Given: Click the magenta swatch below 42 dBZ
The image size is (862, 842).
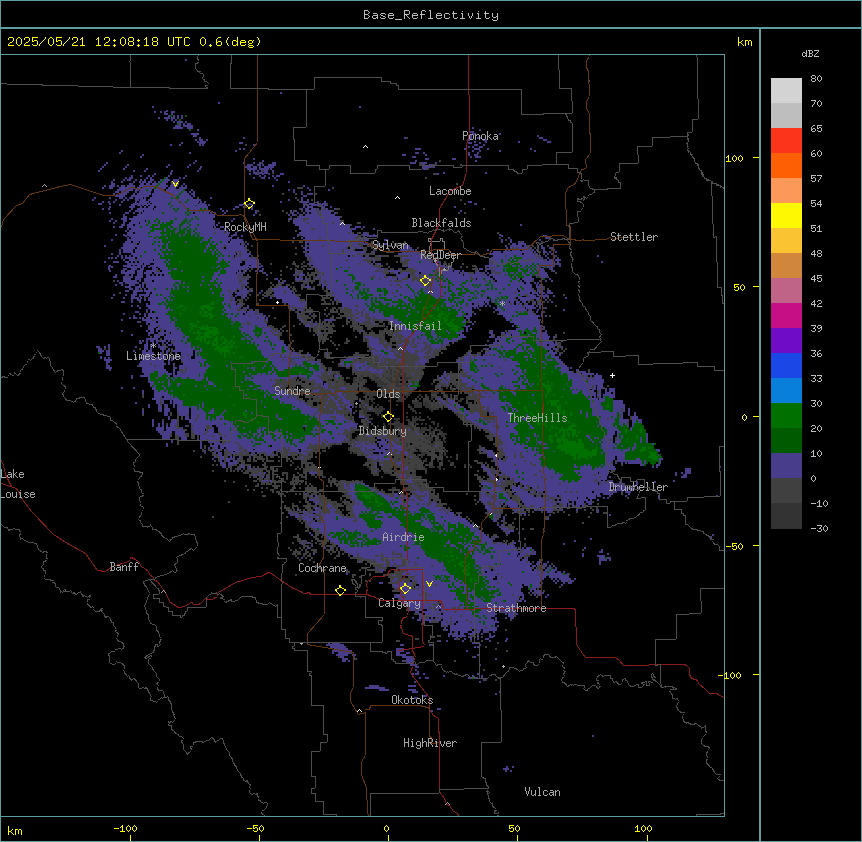Looking at the screenshot, I should 786,315.
